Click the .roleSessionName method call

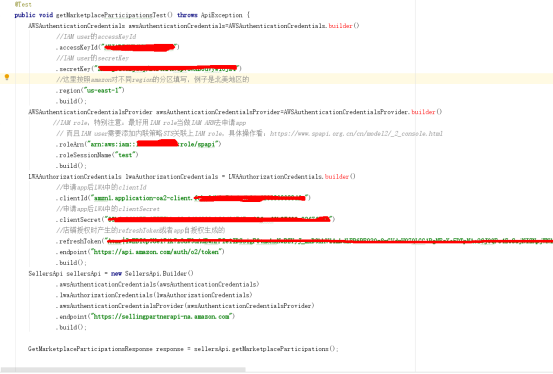[x=84, y=155]
